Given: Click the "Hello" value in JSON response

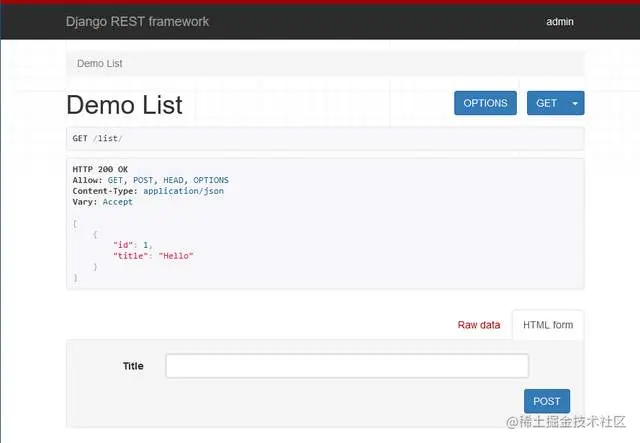Looking at the screenshot, I should (176, 256).
